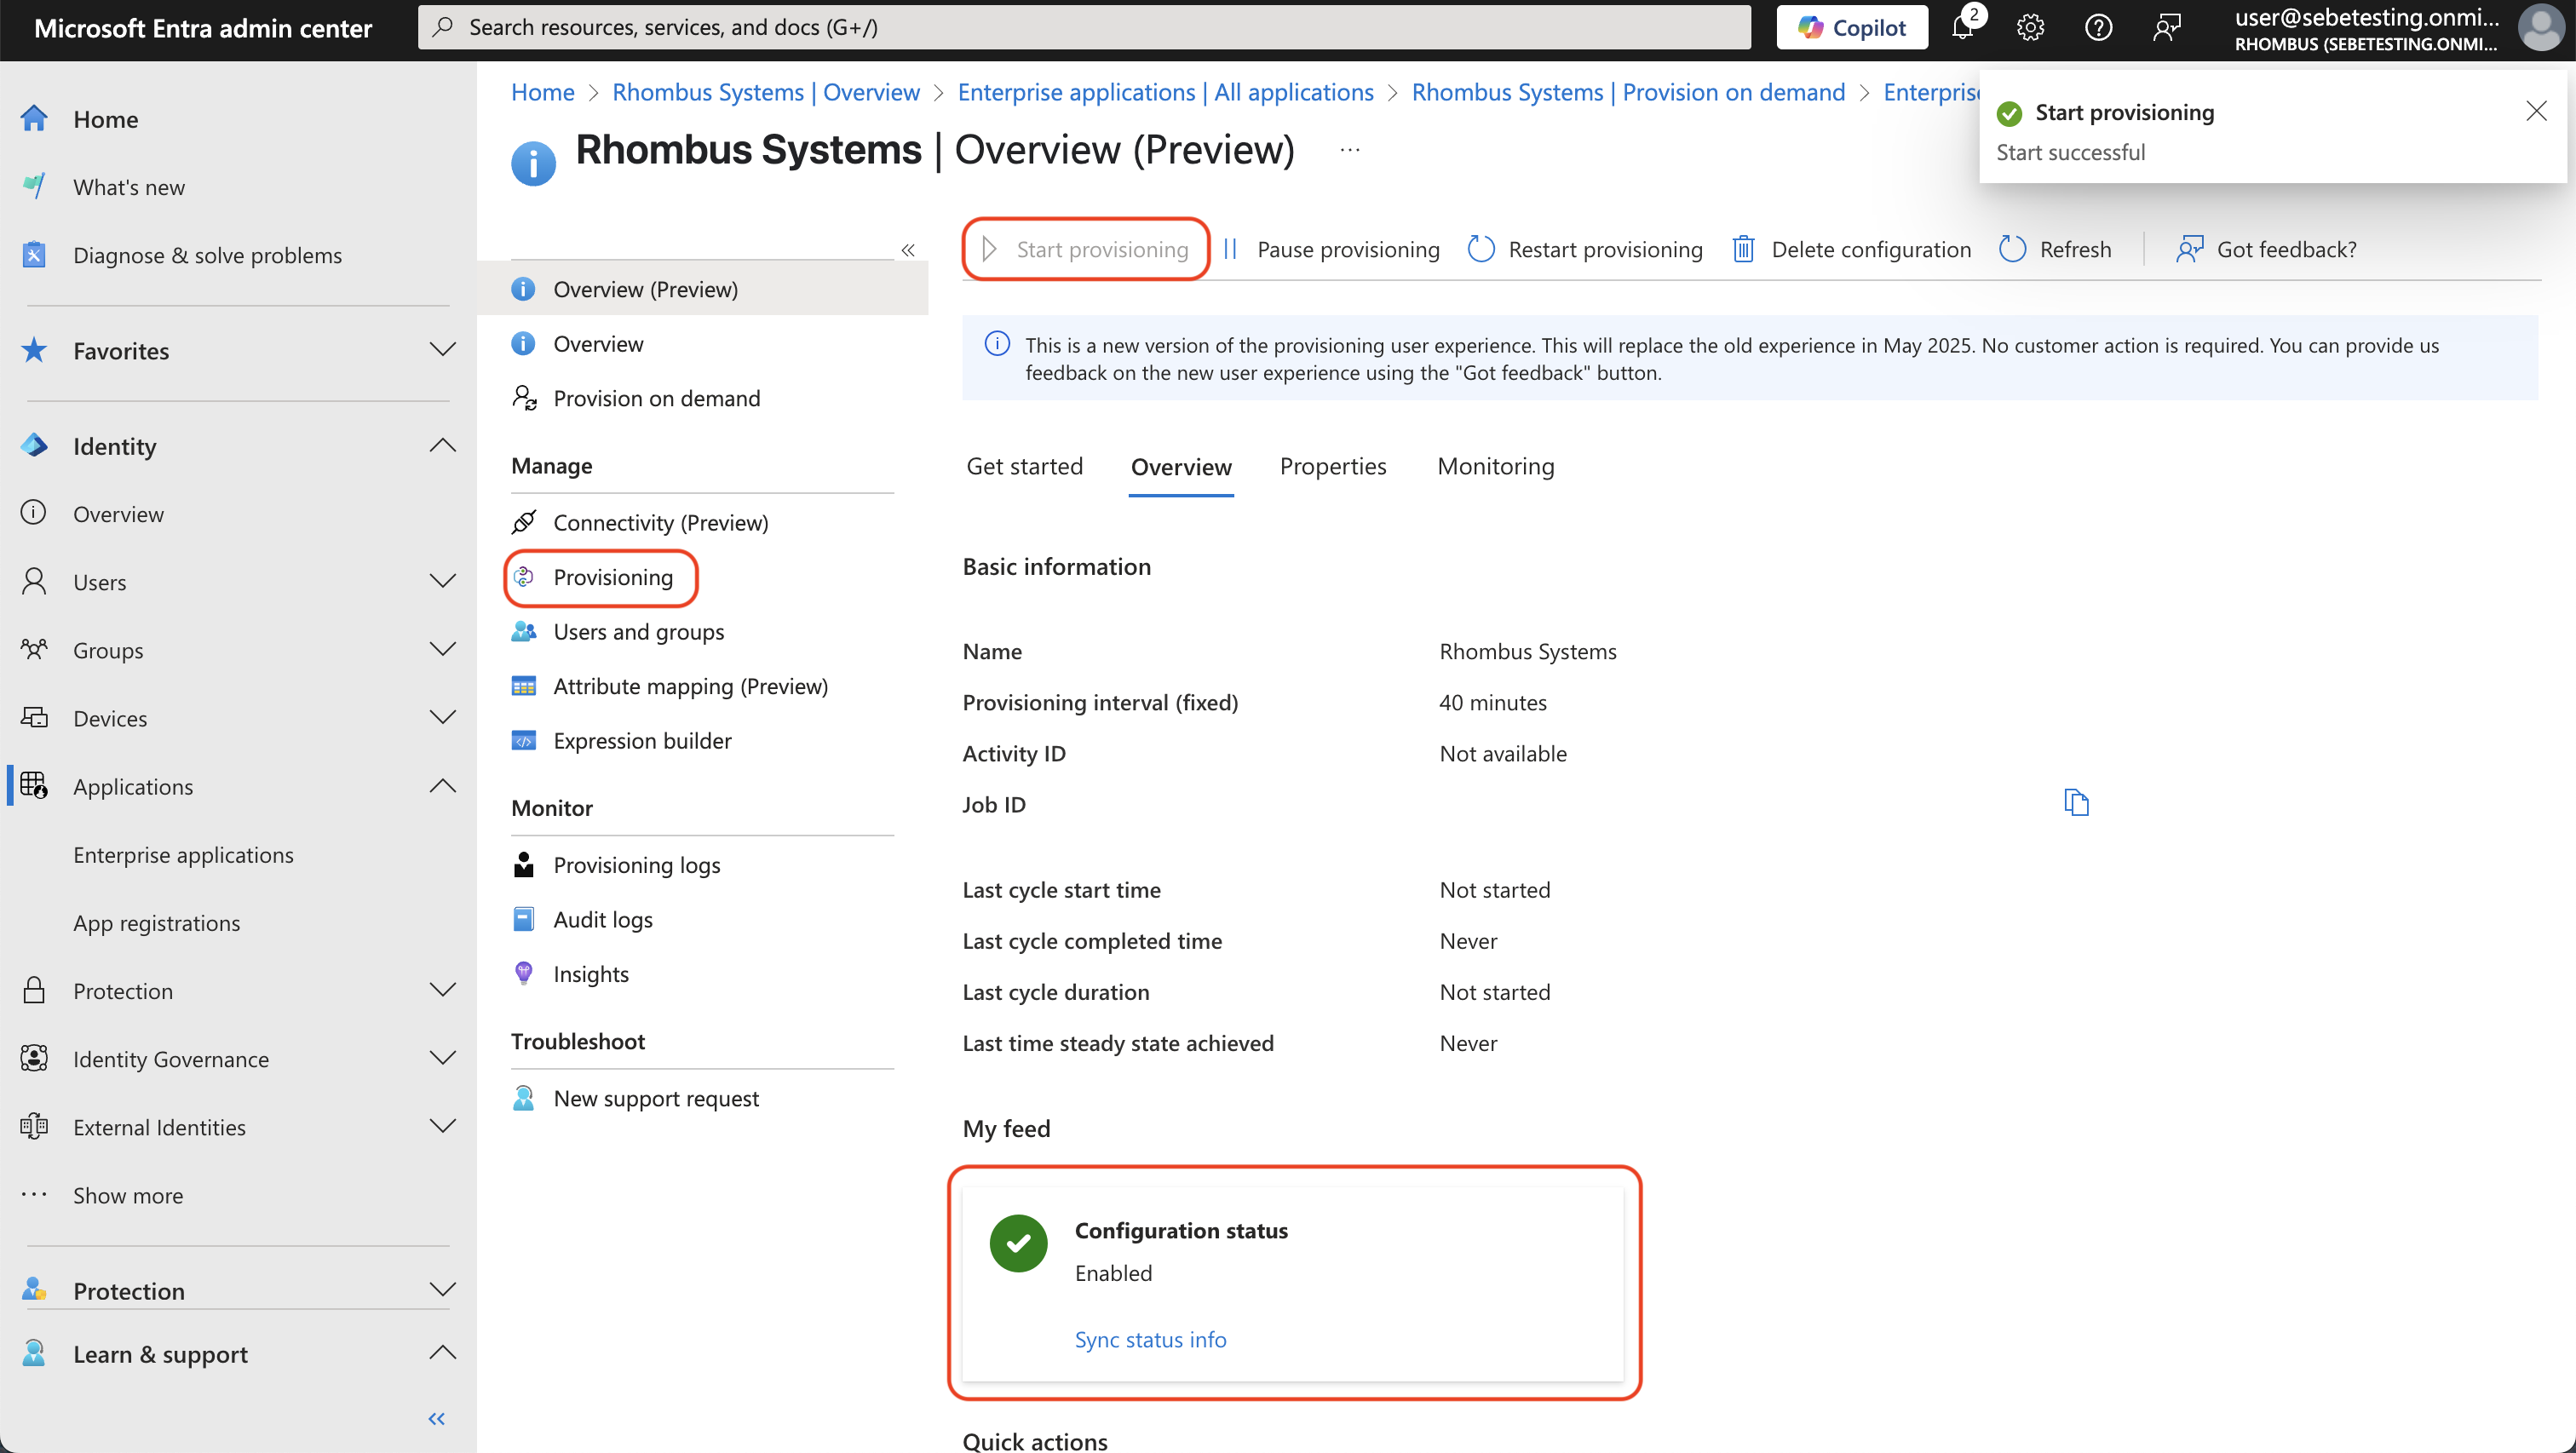This screenshot has height=1453, width=2576.
Task: Open the notifications bell icon
Action: 1962,27
